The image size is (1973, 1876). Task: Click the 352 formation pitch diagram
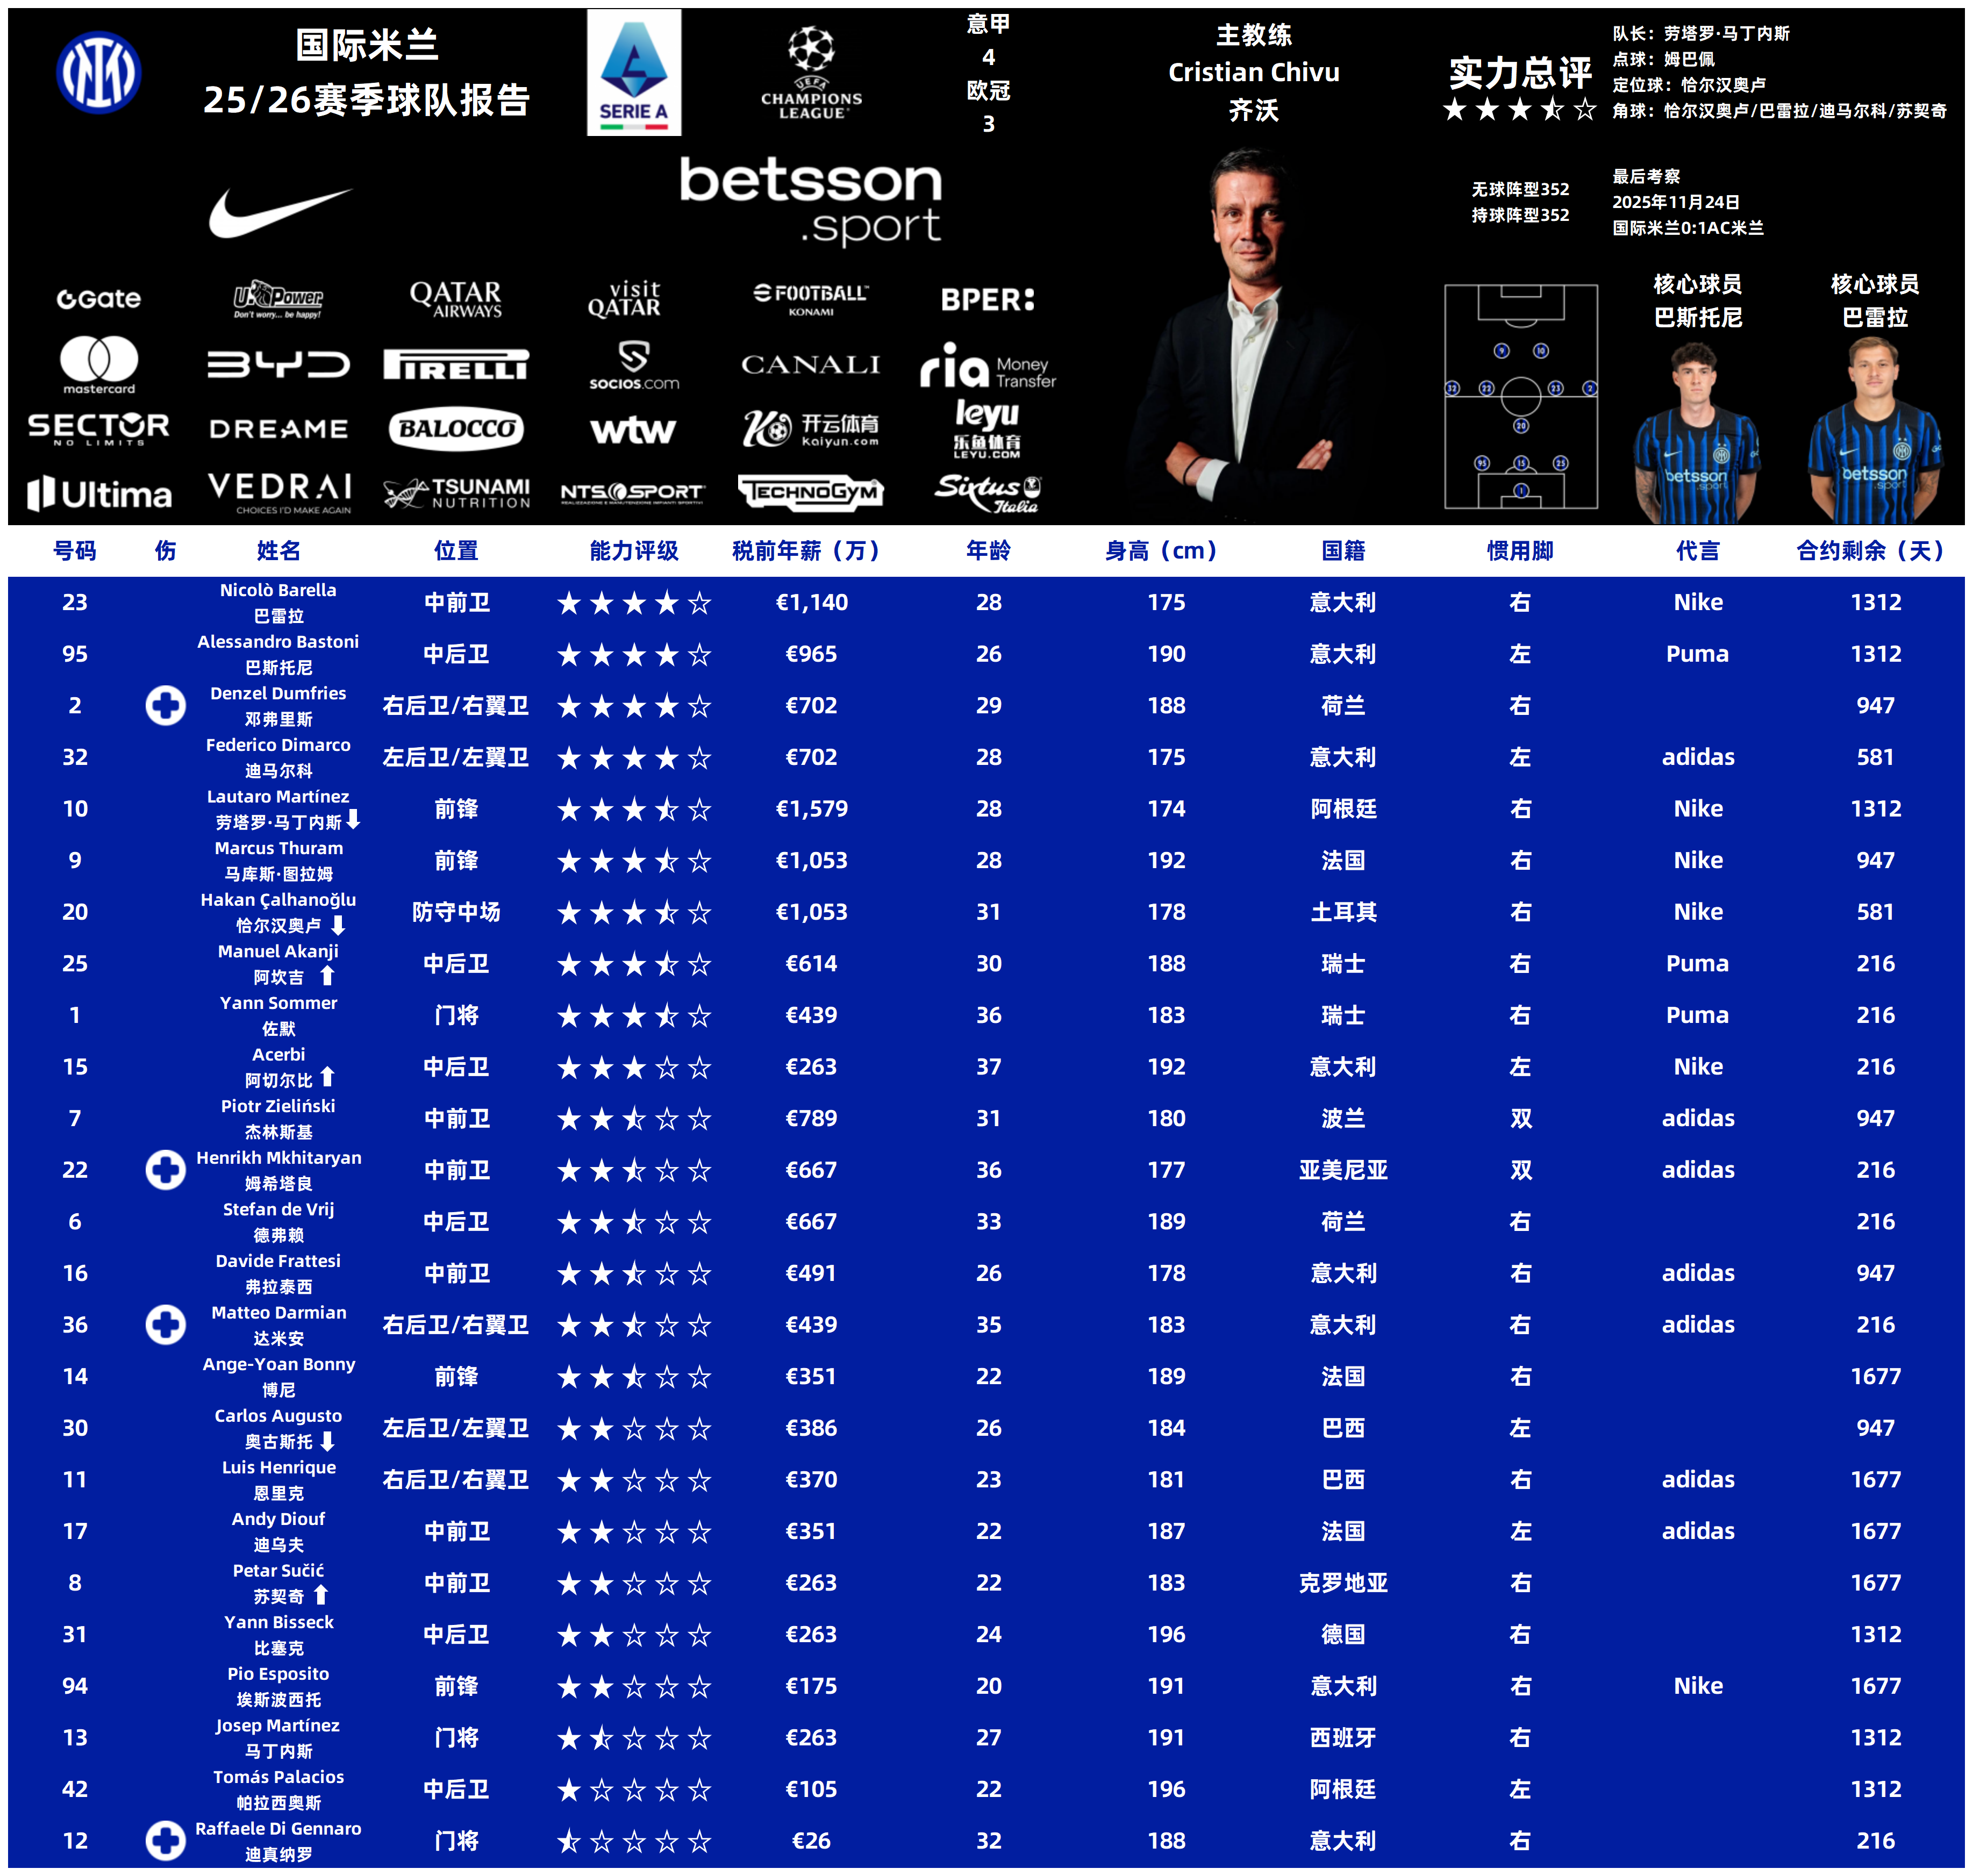(x=1520, y=397)
